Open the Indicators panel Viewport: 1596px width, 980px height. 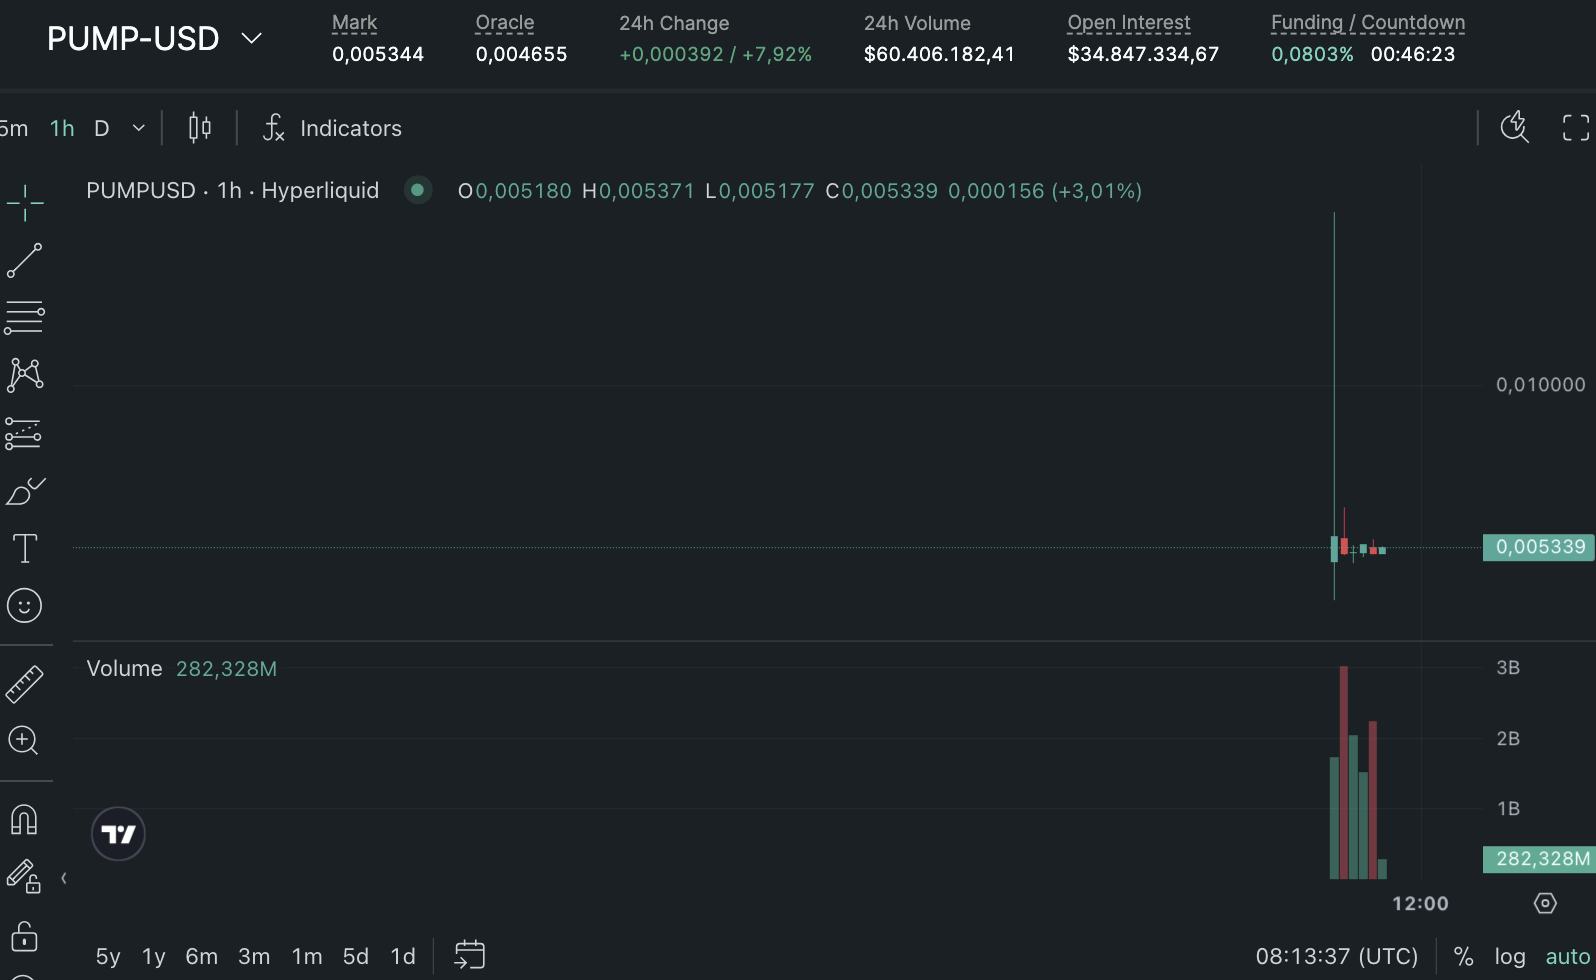click(x=332, y=128)
